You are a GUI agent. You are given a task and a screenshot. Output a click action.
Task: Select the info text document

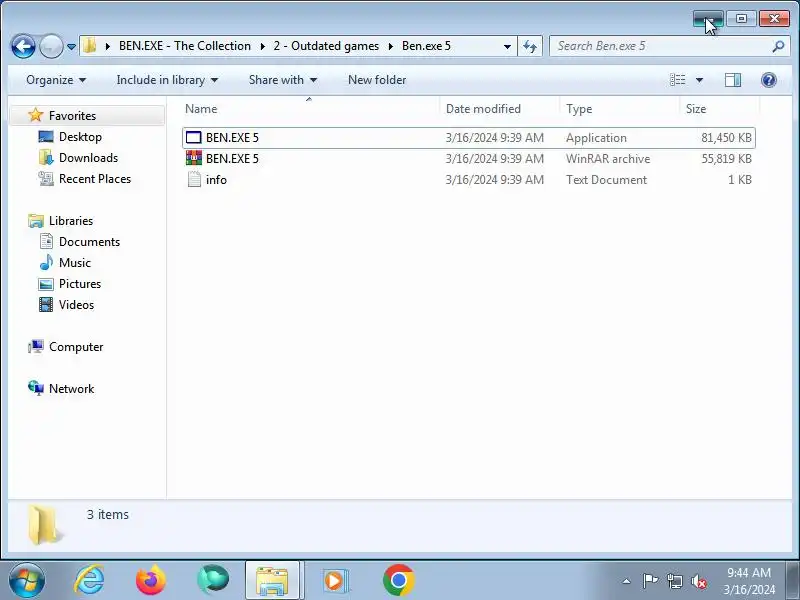468,180
